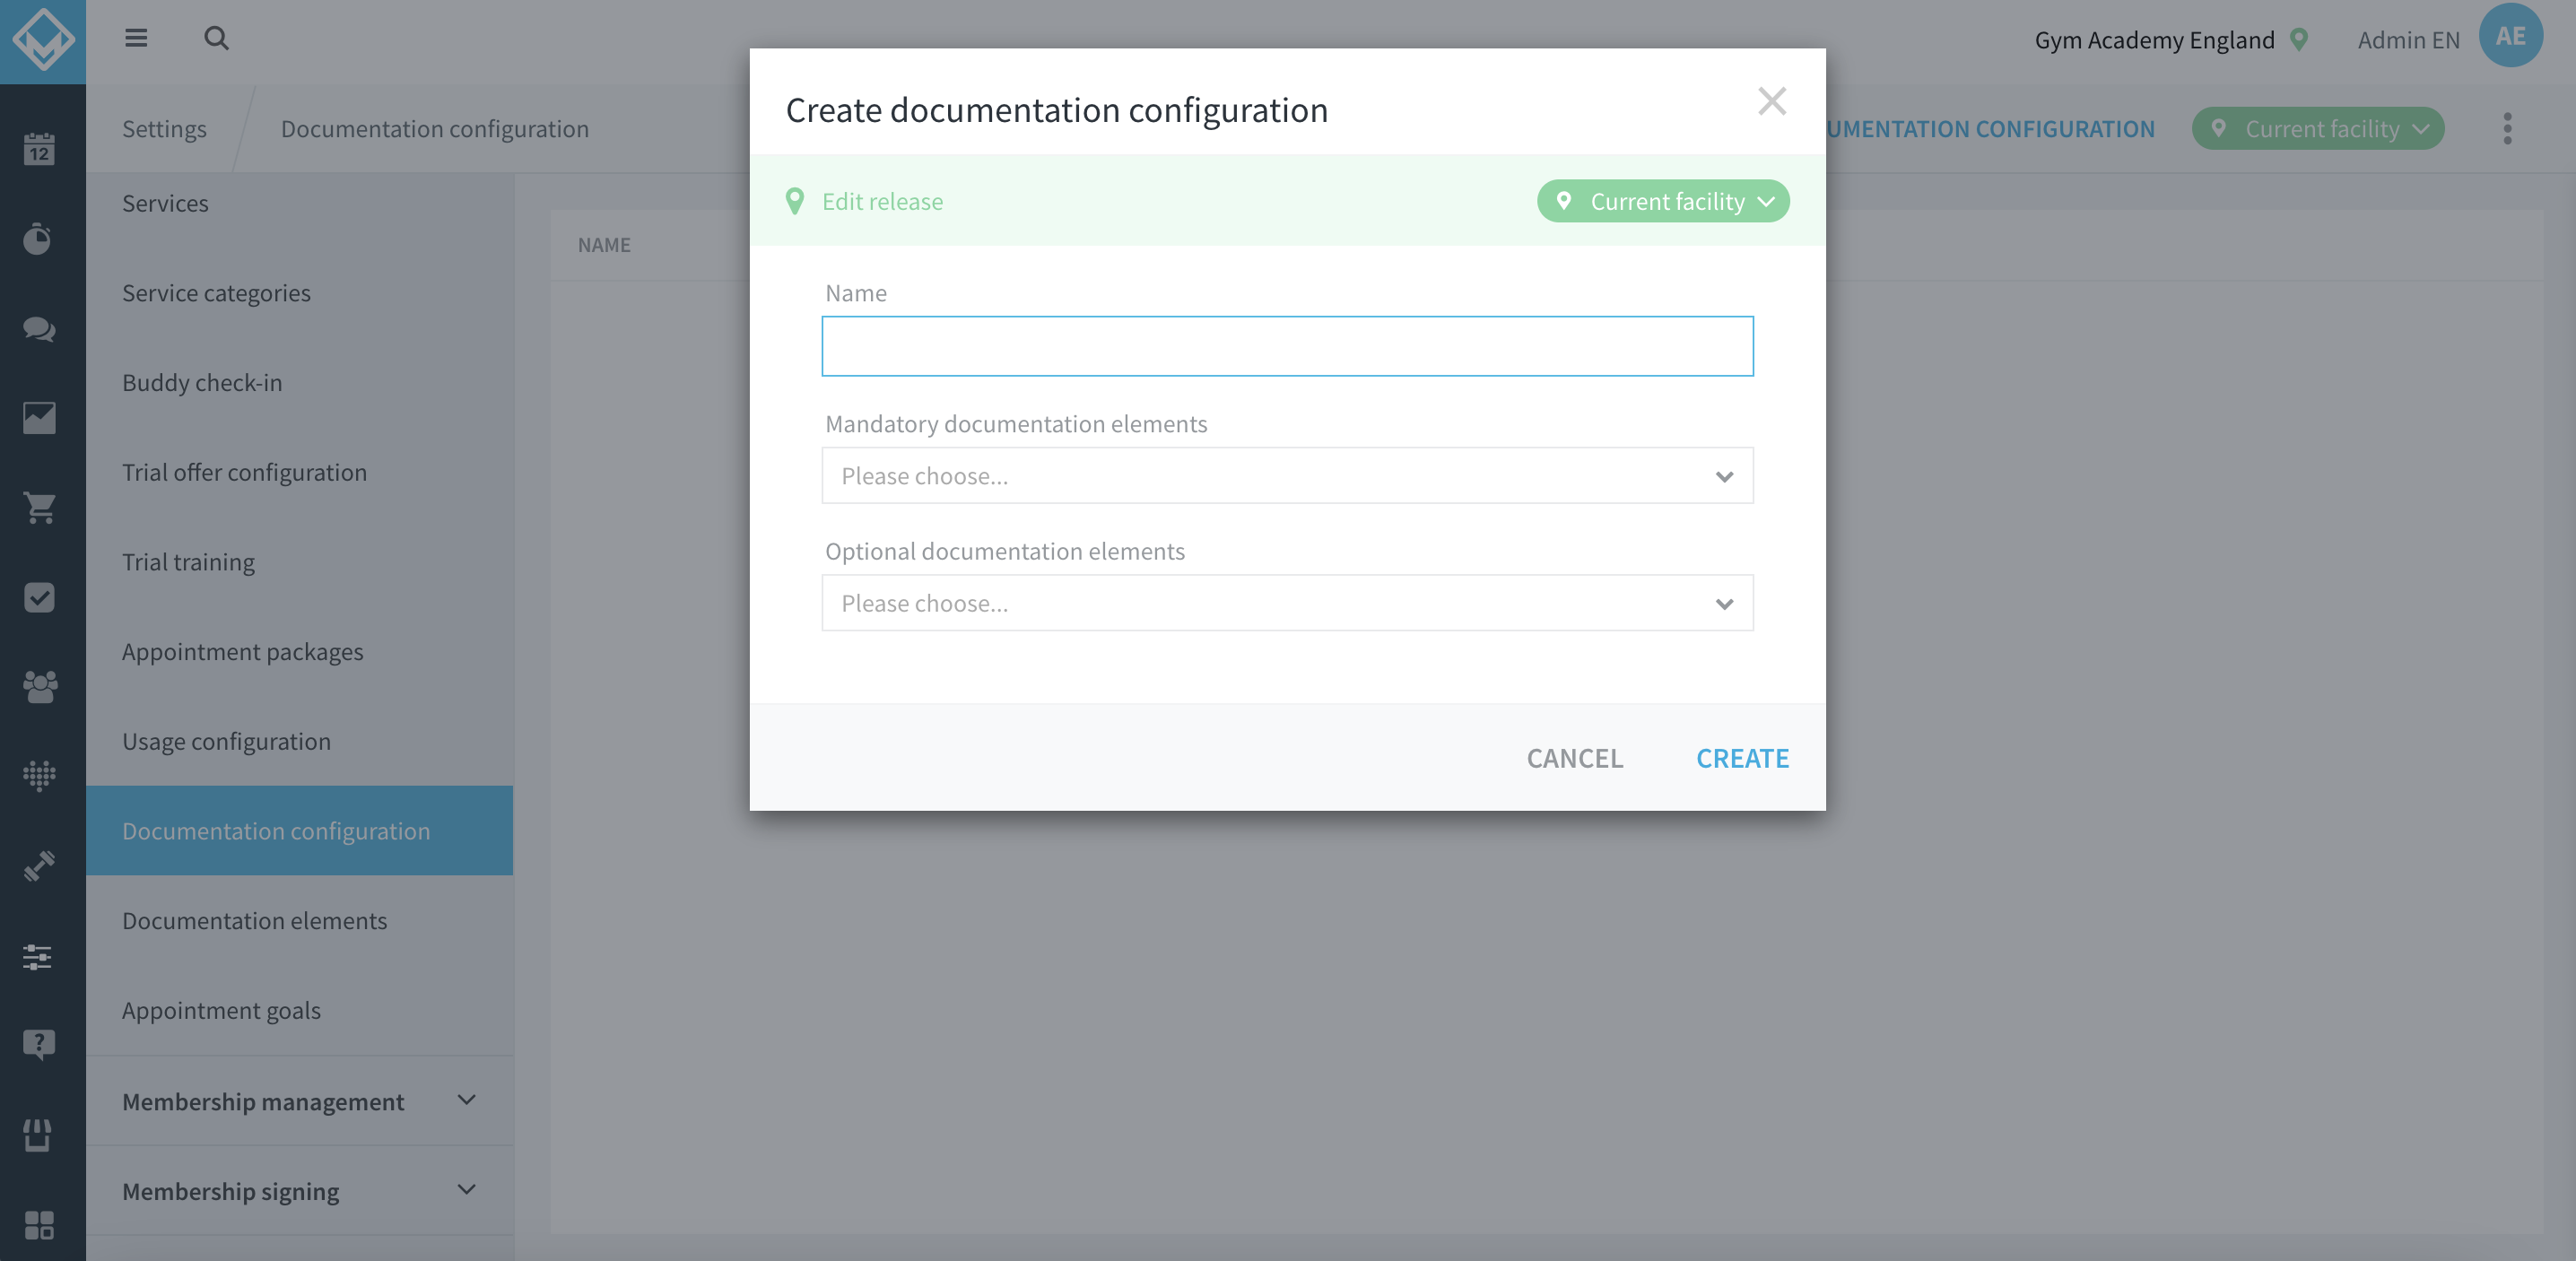Close the create configuration dialog
This screenshot has height=1261, width=2576.
coord(1771,101)
